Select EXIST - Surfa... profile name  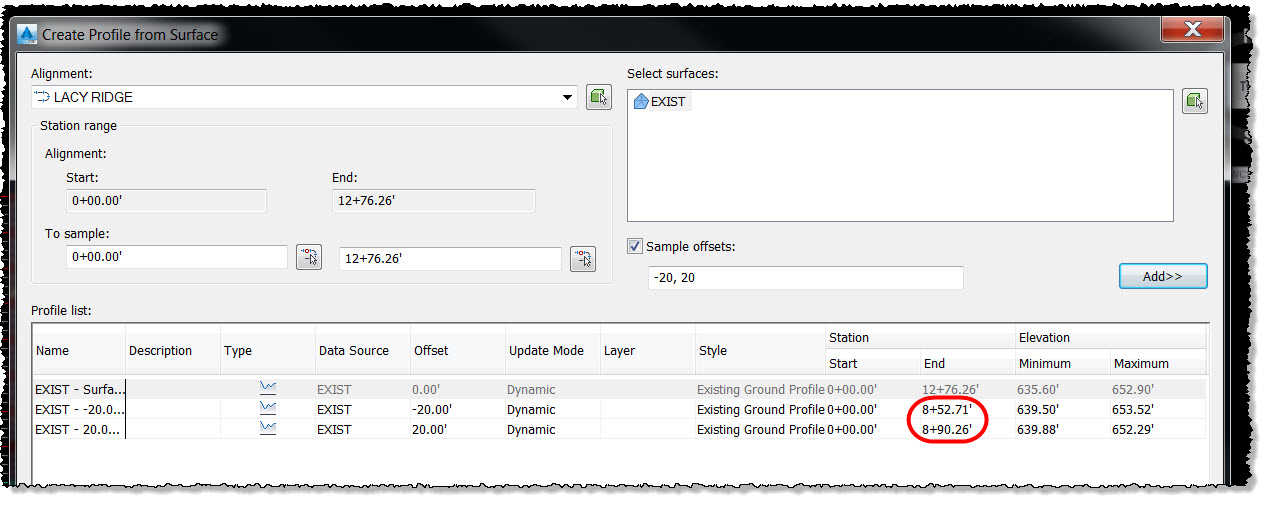(79, 389)
